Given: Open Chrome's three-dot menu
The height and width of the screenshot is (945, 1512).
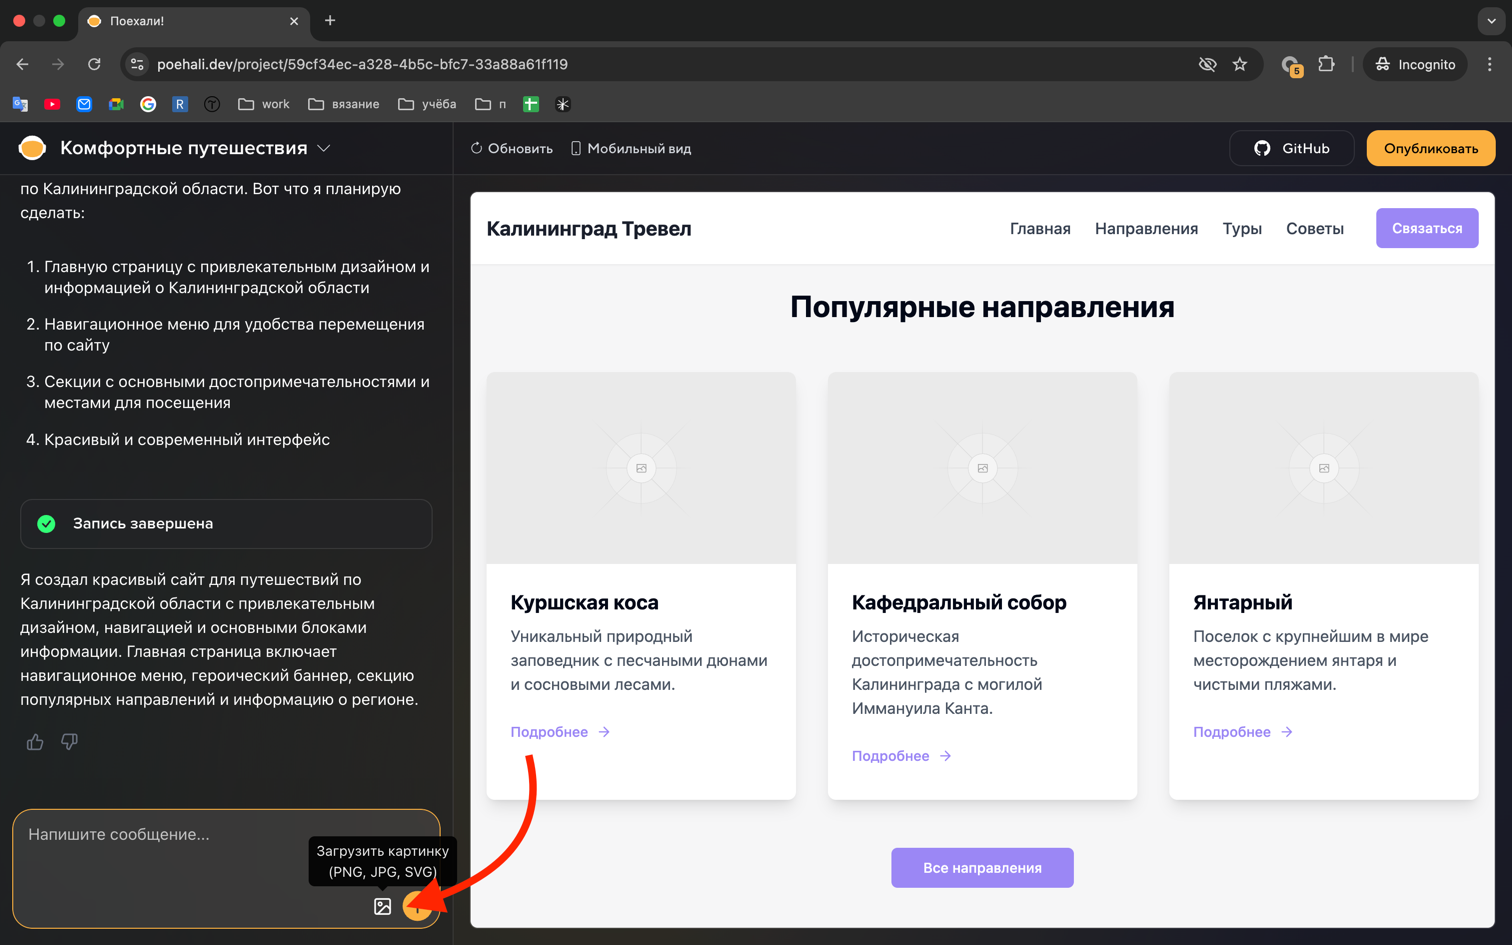Looking at the screenshot, I should point(1491,63).
